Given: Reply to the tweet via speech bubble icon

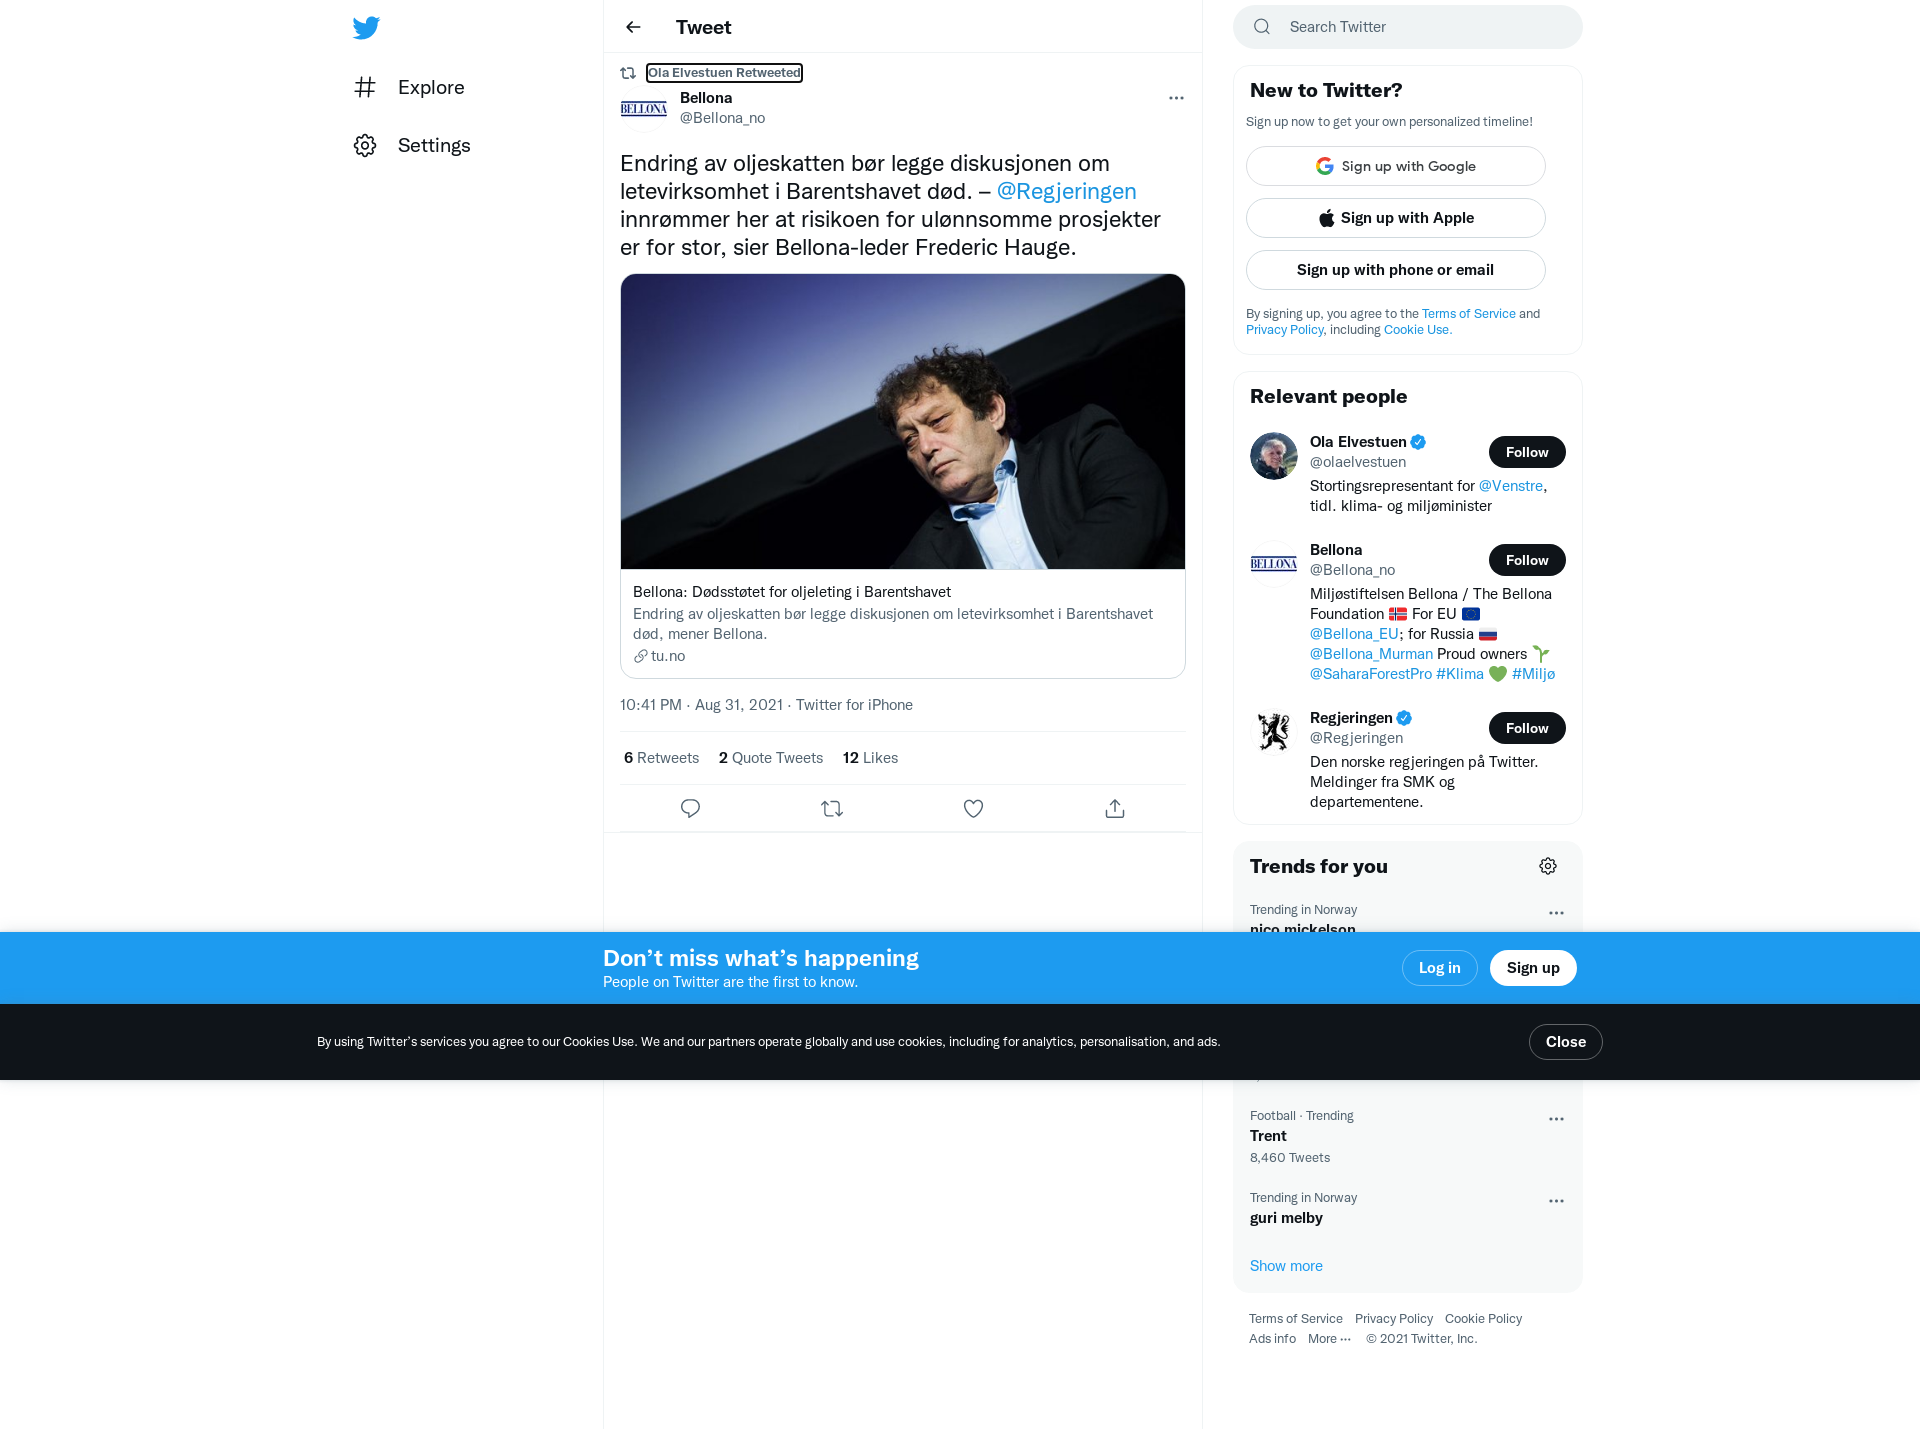Looking at the screenshot, I should (x=690, y=808).
